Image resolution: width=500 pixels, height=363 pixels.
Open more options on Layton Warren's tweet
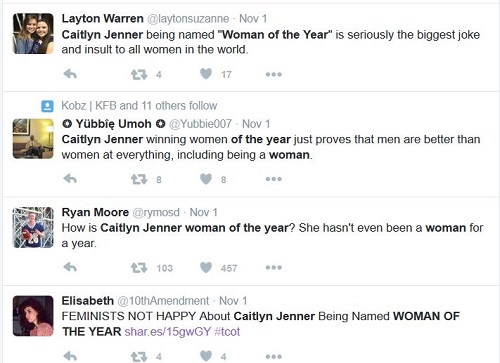point(274,74)
